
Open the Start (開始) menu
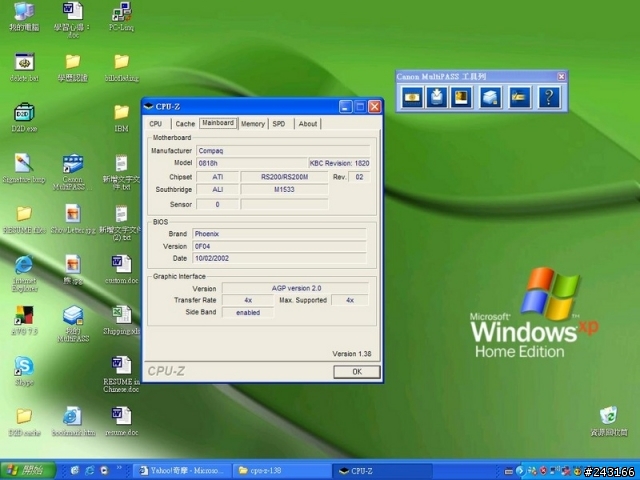pos(28,470)
